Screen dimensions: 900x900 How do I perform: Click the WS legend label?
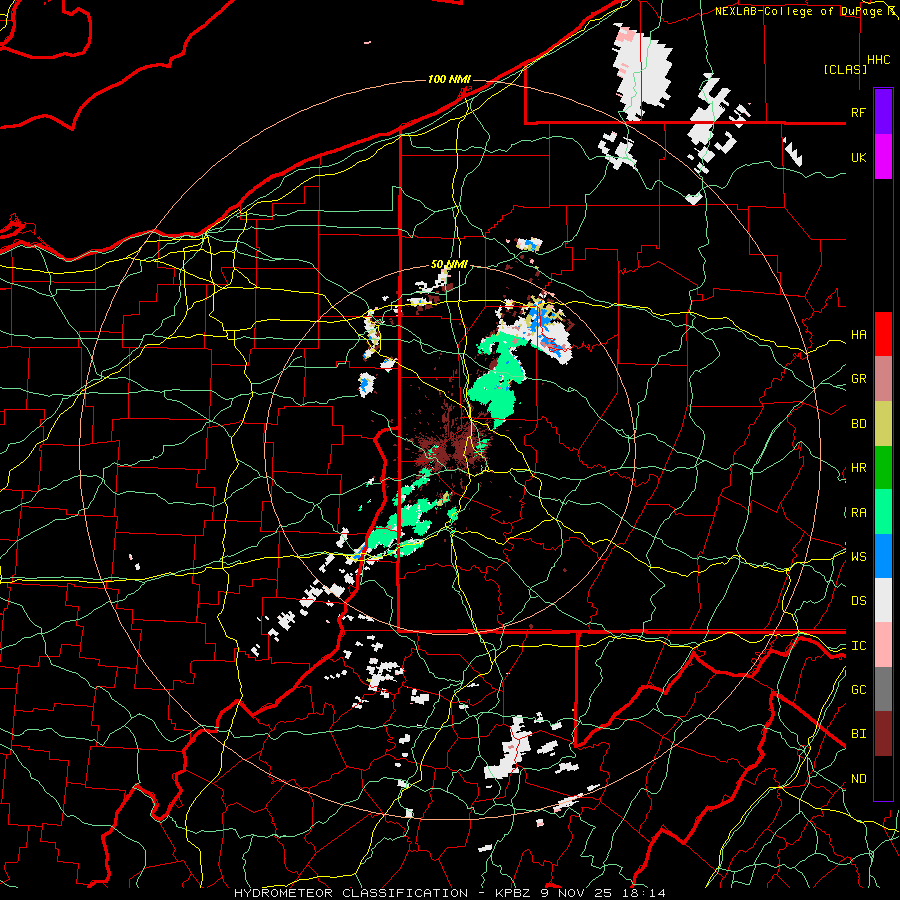tap(858, 557)
